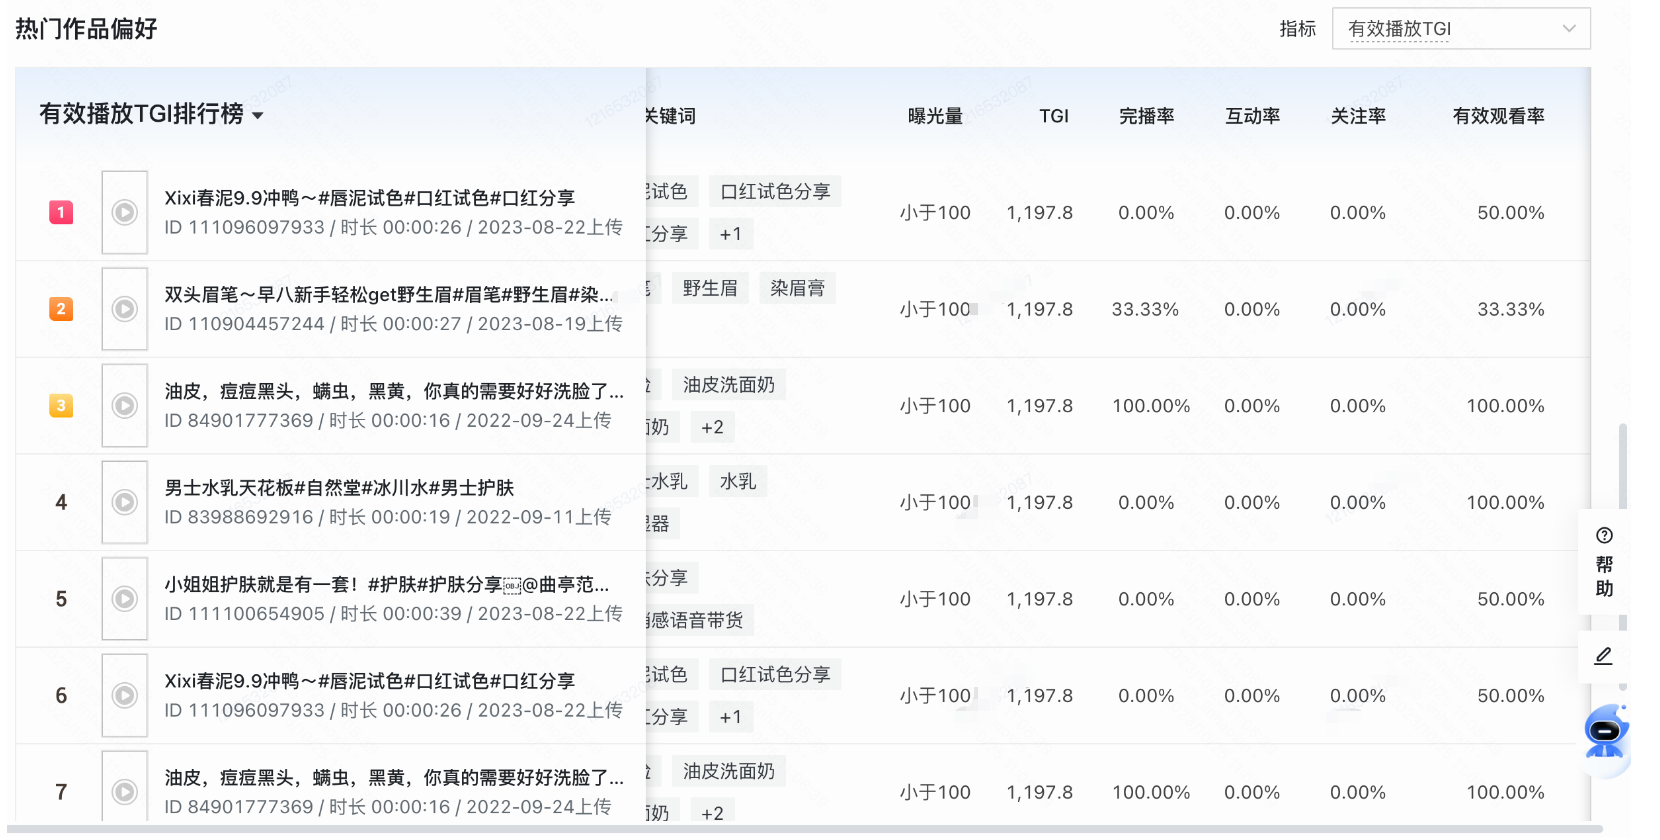This screenshot has height=840, width=1660.
Task: Play the rank 1 Xixi春泥 video thumbnail
Action: coord(125,212)
